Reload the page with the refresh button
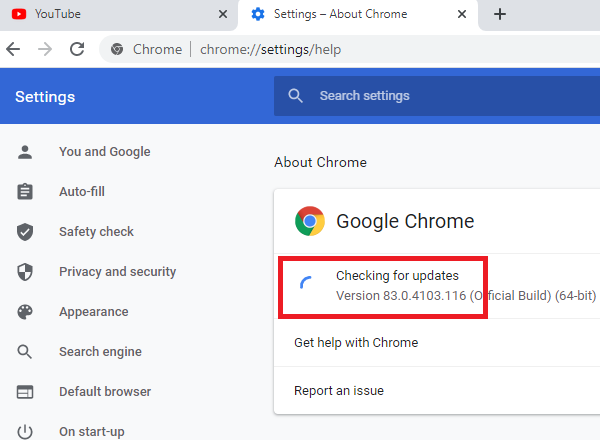Image resolution: width=600 pixels, height=440 pixels. [77, 49]
